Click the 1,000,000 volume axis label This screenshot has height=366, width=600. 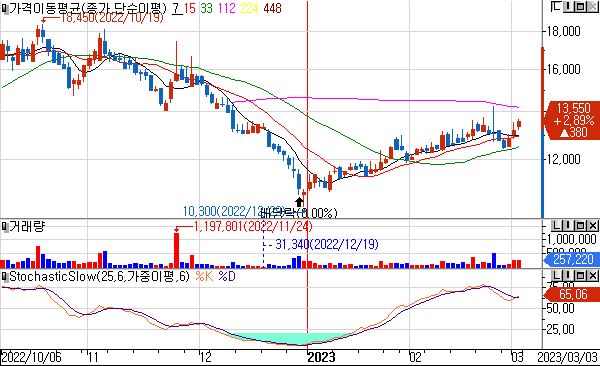pyautogui.click(x=571, y=239)
